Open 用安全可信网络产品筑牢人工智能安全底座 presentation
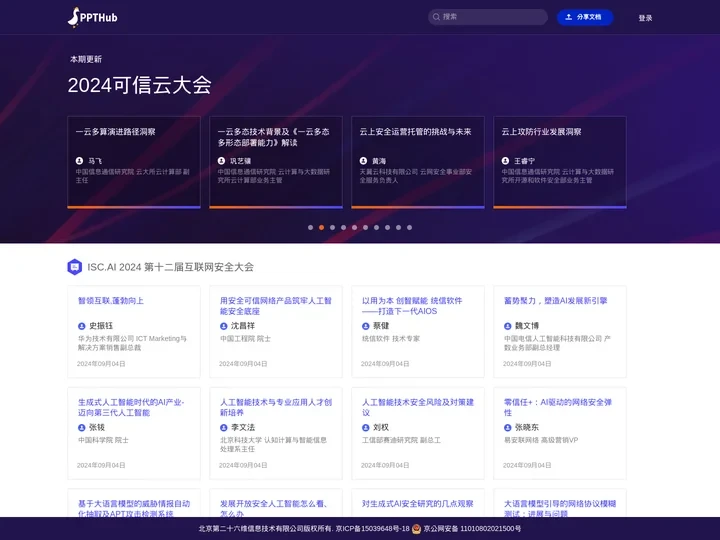The width and height of the screenshot is (720, 540). (276, 306)
